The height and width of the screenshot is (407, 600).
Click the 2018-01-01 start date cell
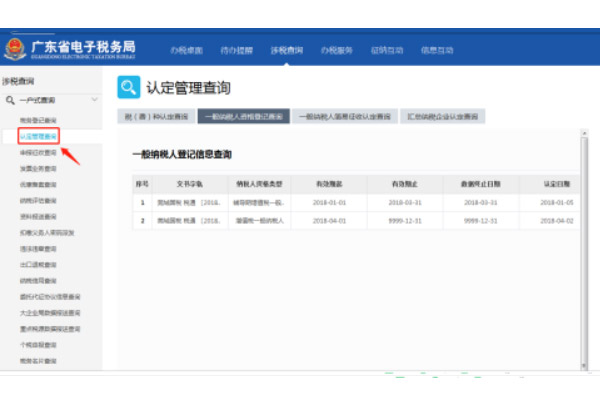point(329,202)
